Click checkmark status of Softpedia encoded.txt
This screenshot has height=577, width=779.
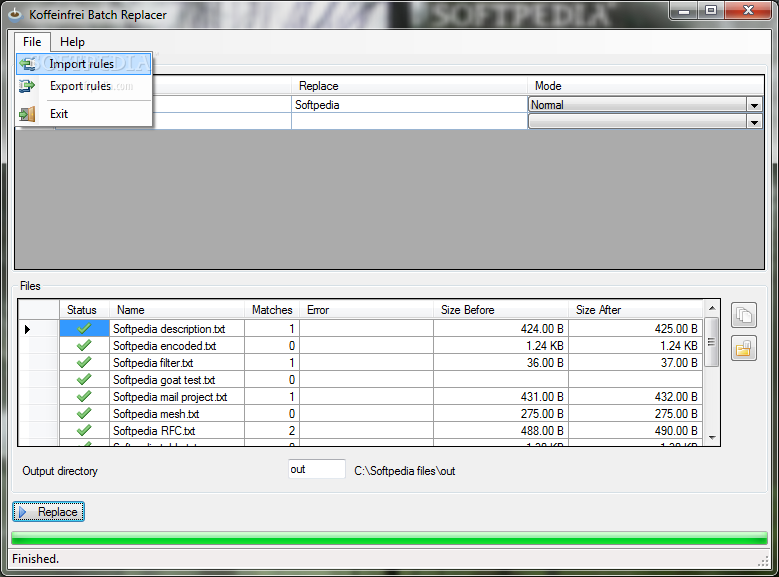click(x=84, y=345)
